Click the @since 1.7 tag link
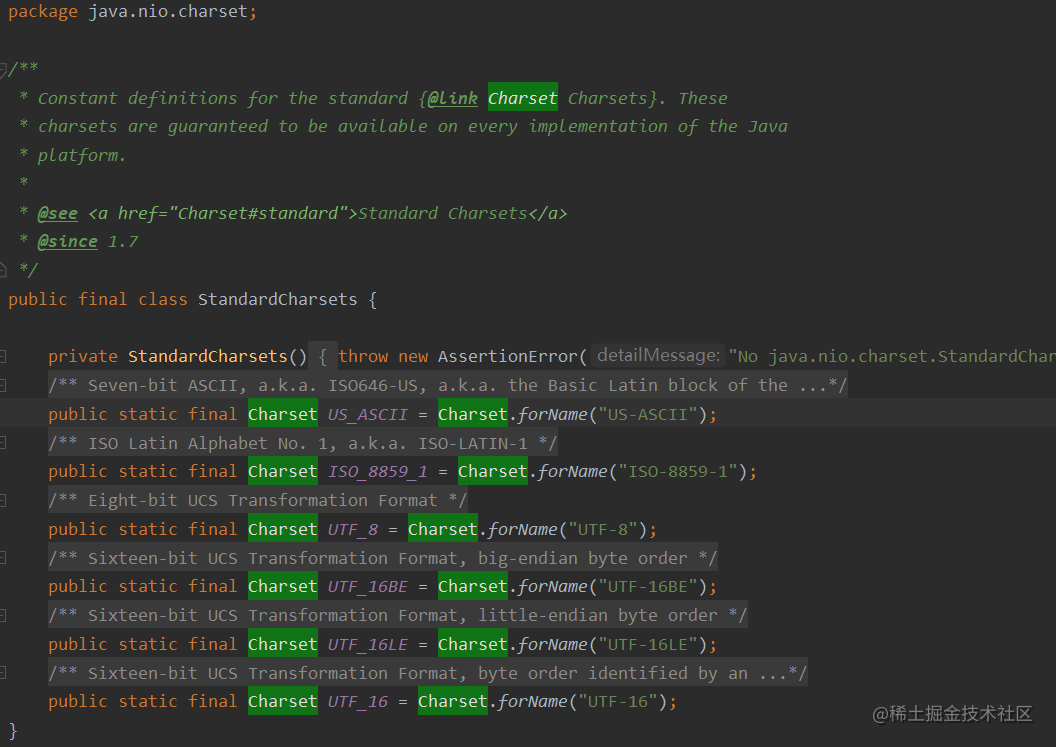Image resolution: width=1056 pixels, height=747 pixels. tap(67, 240)
